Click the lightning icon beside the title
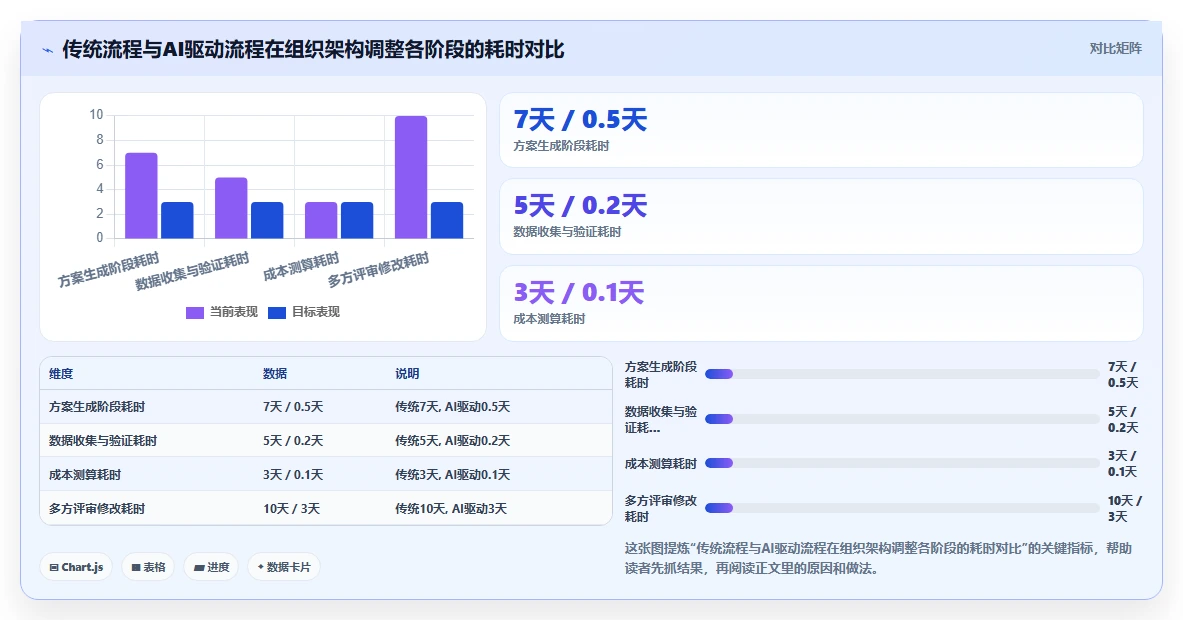1183x620 pixels. [x=48, y=51]
